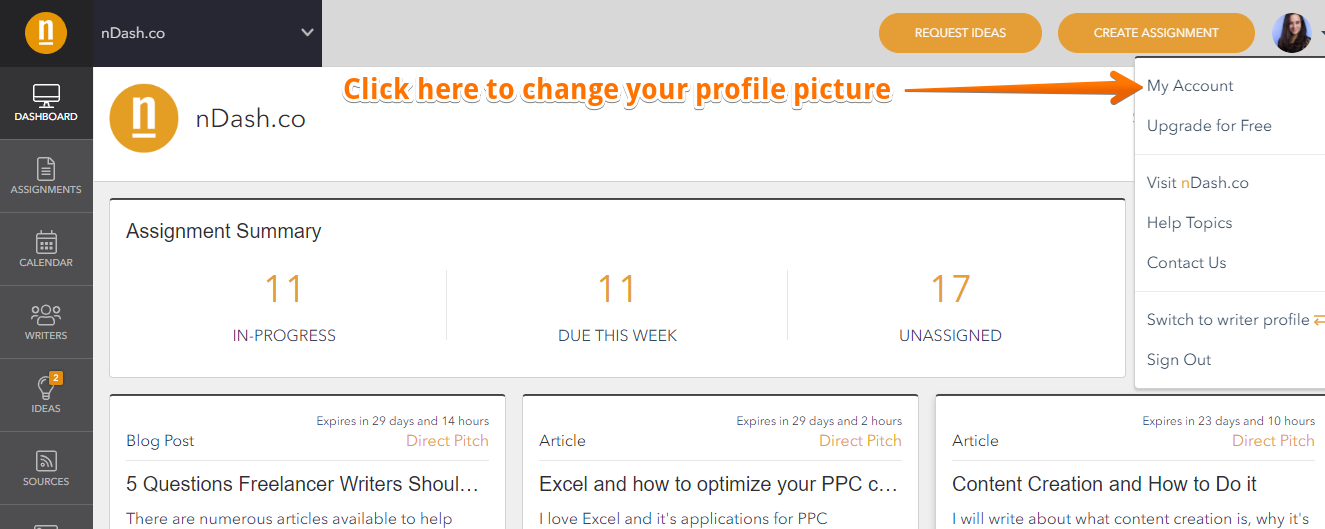Click the large nDash.co company logo
Viewport: 1325px width, 529px height.
tap(144, 119)
